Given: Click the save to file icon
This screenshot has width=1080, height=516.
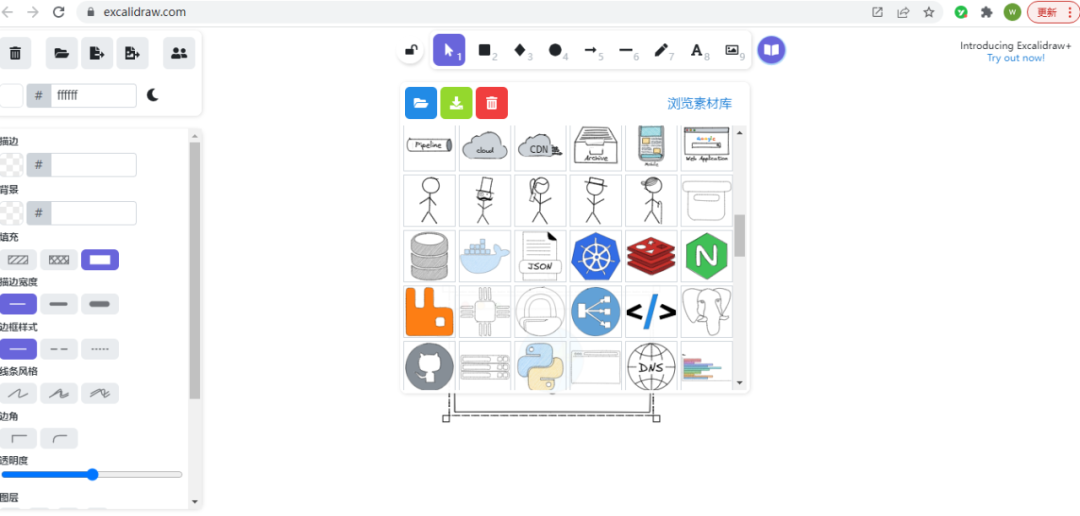Looking at the screenshot, I should 97,53.
